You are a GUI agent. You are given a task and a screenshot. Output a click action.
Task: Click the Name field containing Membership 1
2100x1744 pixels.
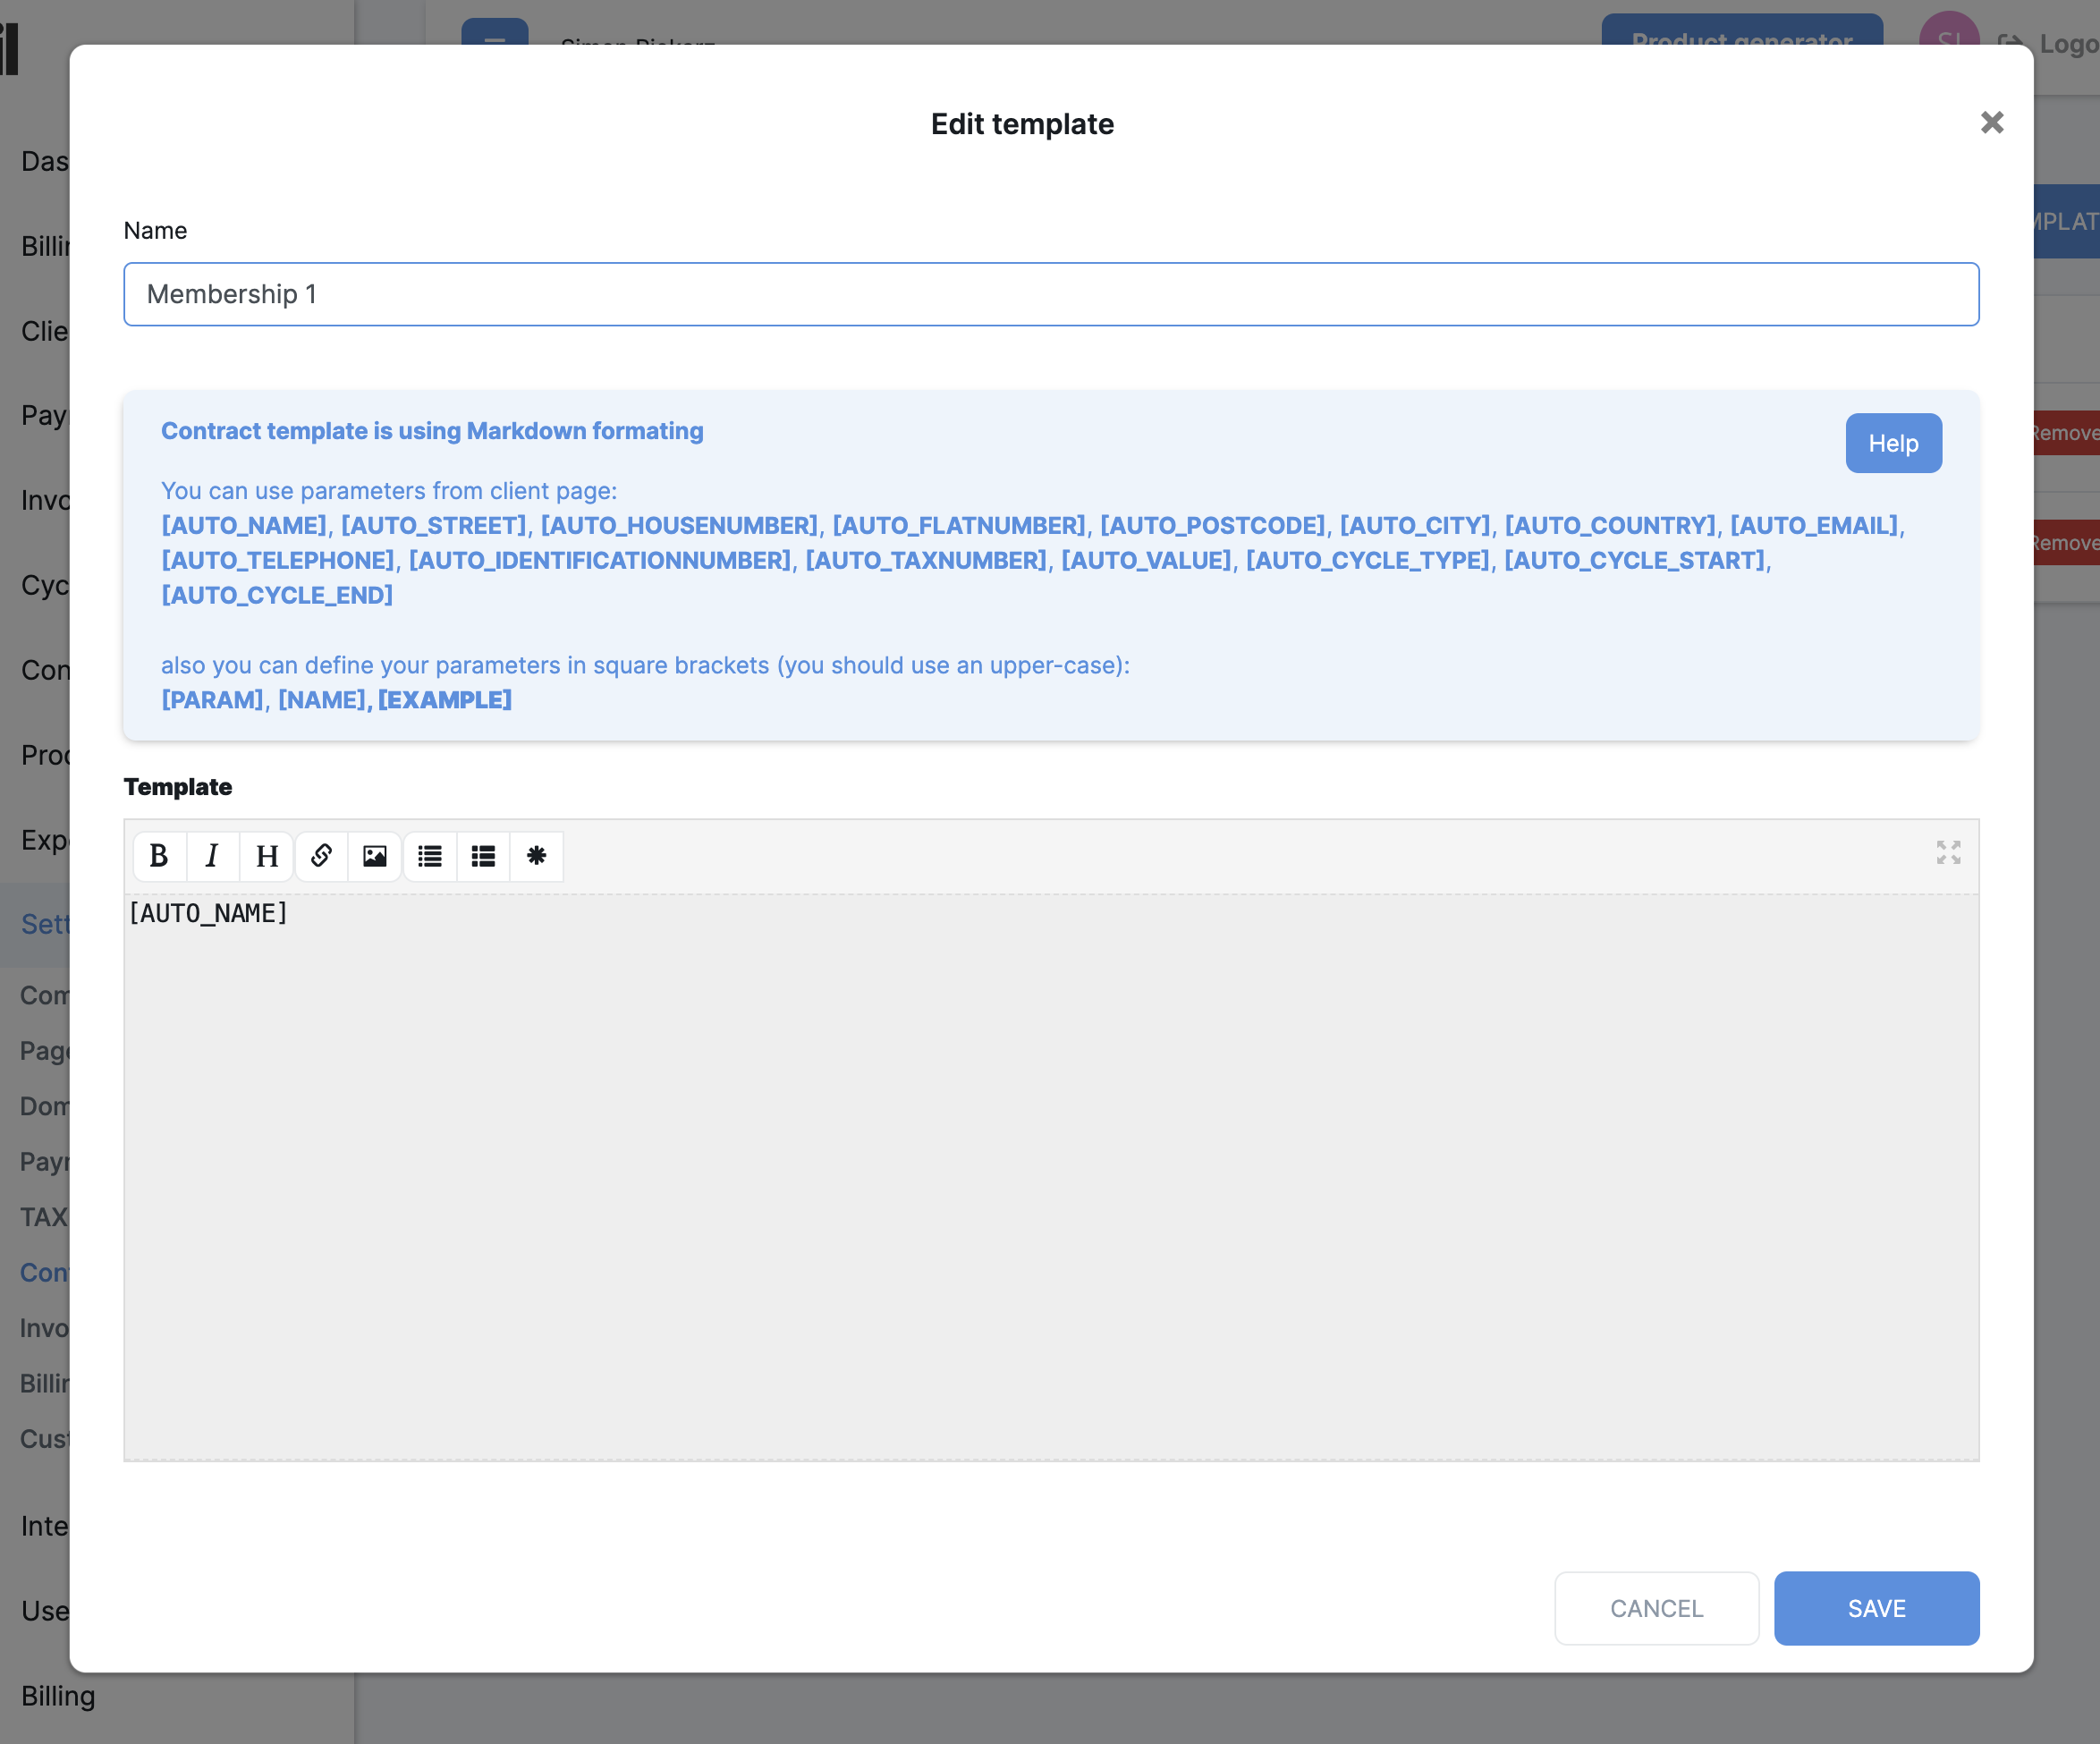(1050, 294)
